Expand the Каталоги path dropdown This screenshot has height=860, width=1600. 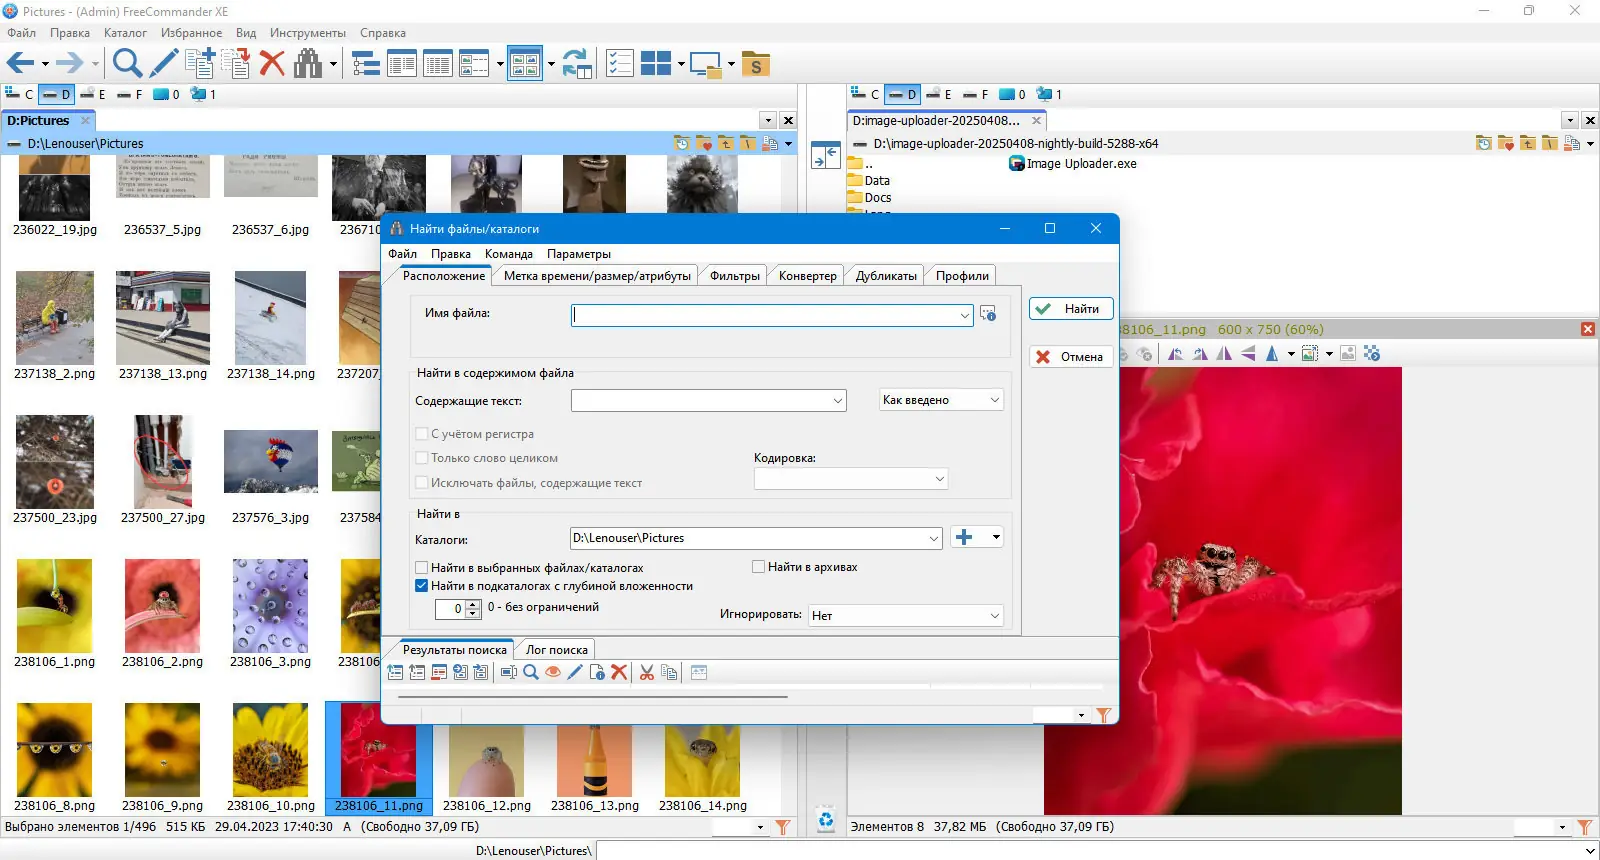(x=933, y=538)
